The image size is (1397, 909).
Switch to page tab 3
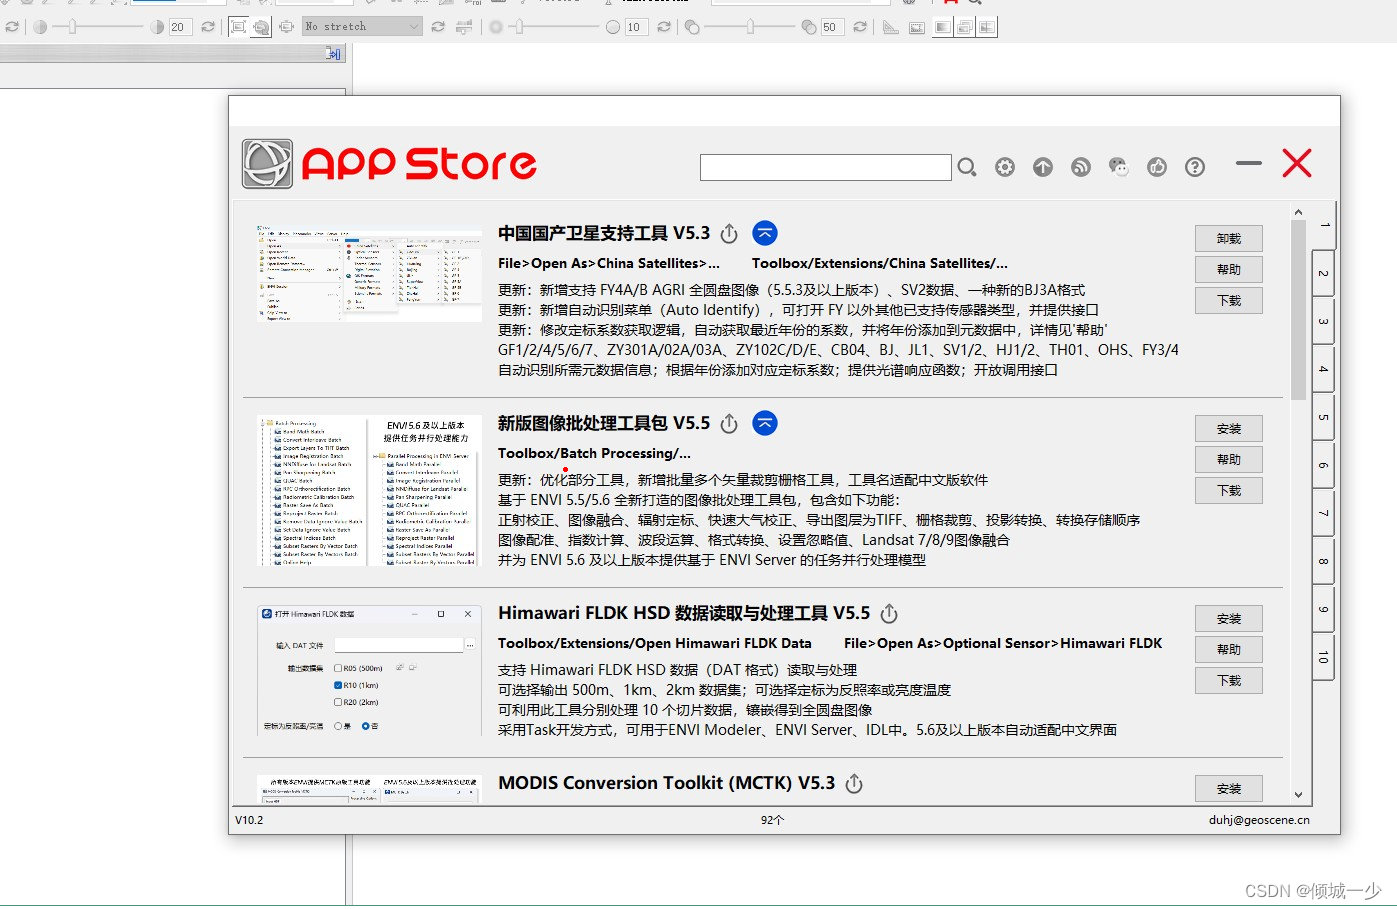(x=1323, y=321)
